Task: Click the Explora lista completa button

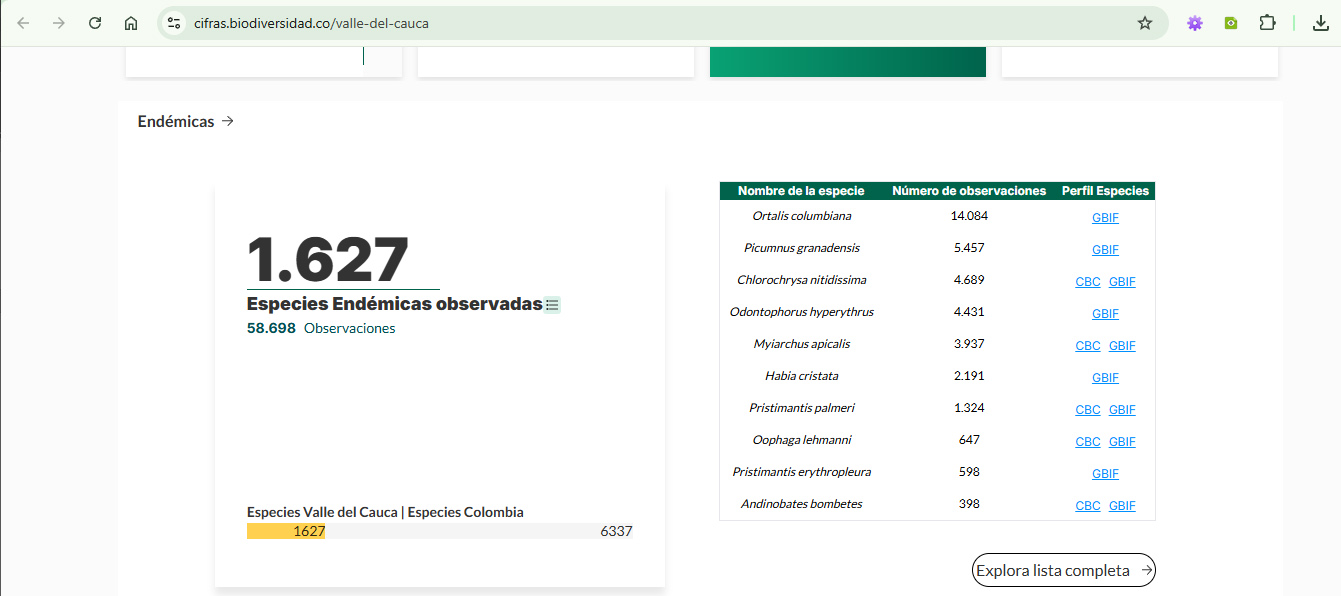Action: [1064, 570]
